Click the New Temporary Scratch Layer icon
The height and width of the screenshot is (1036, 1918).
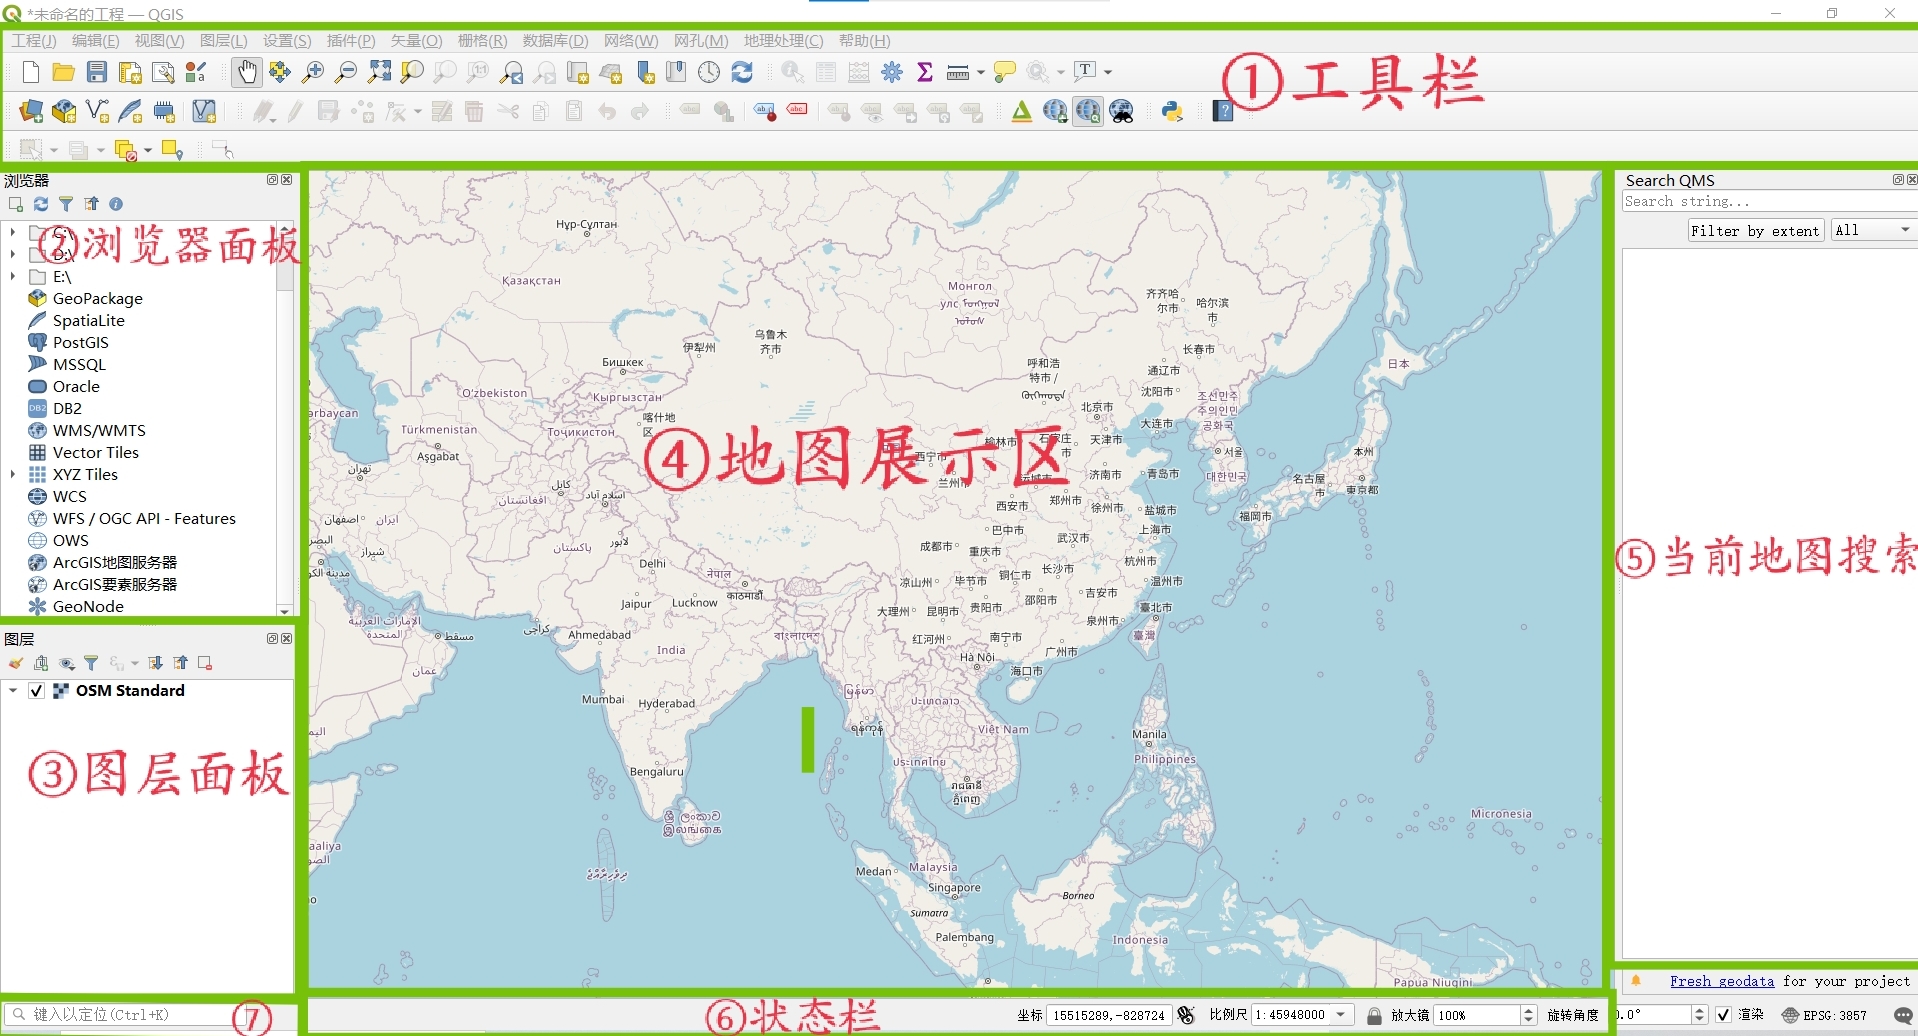click(164, 111)
